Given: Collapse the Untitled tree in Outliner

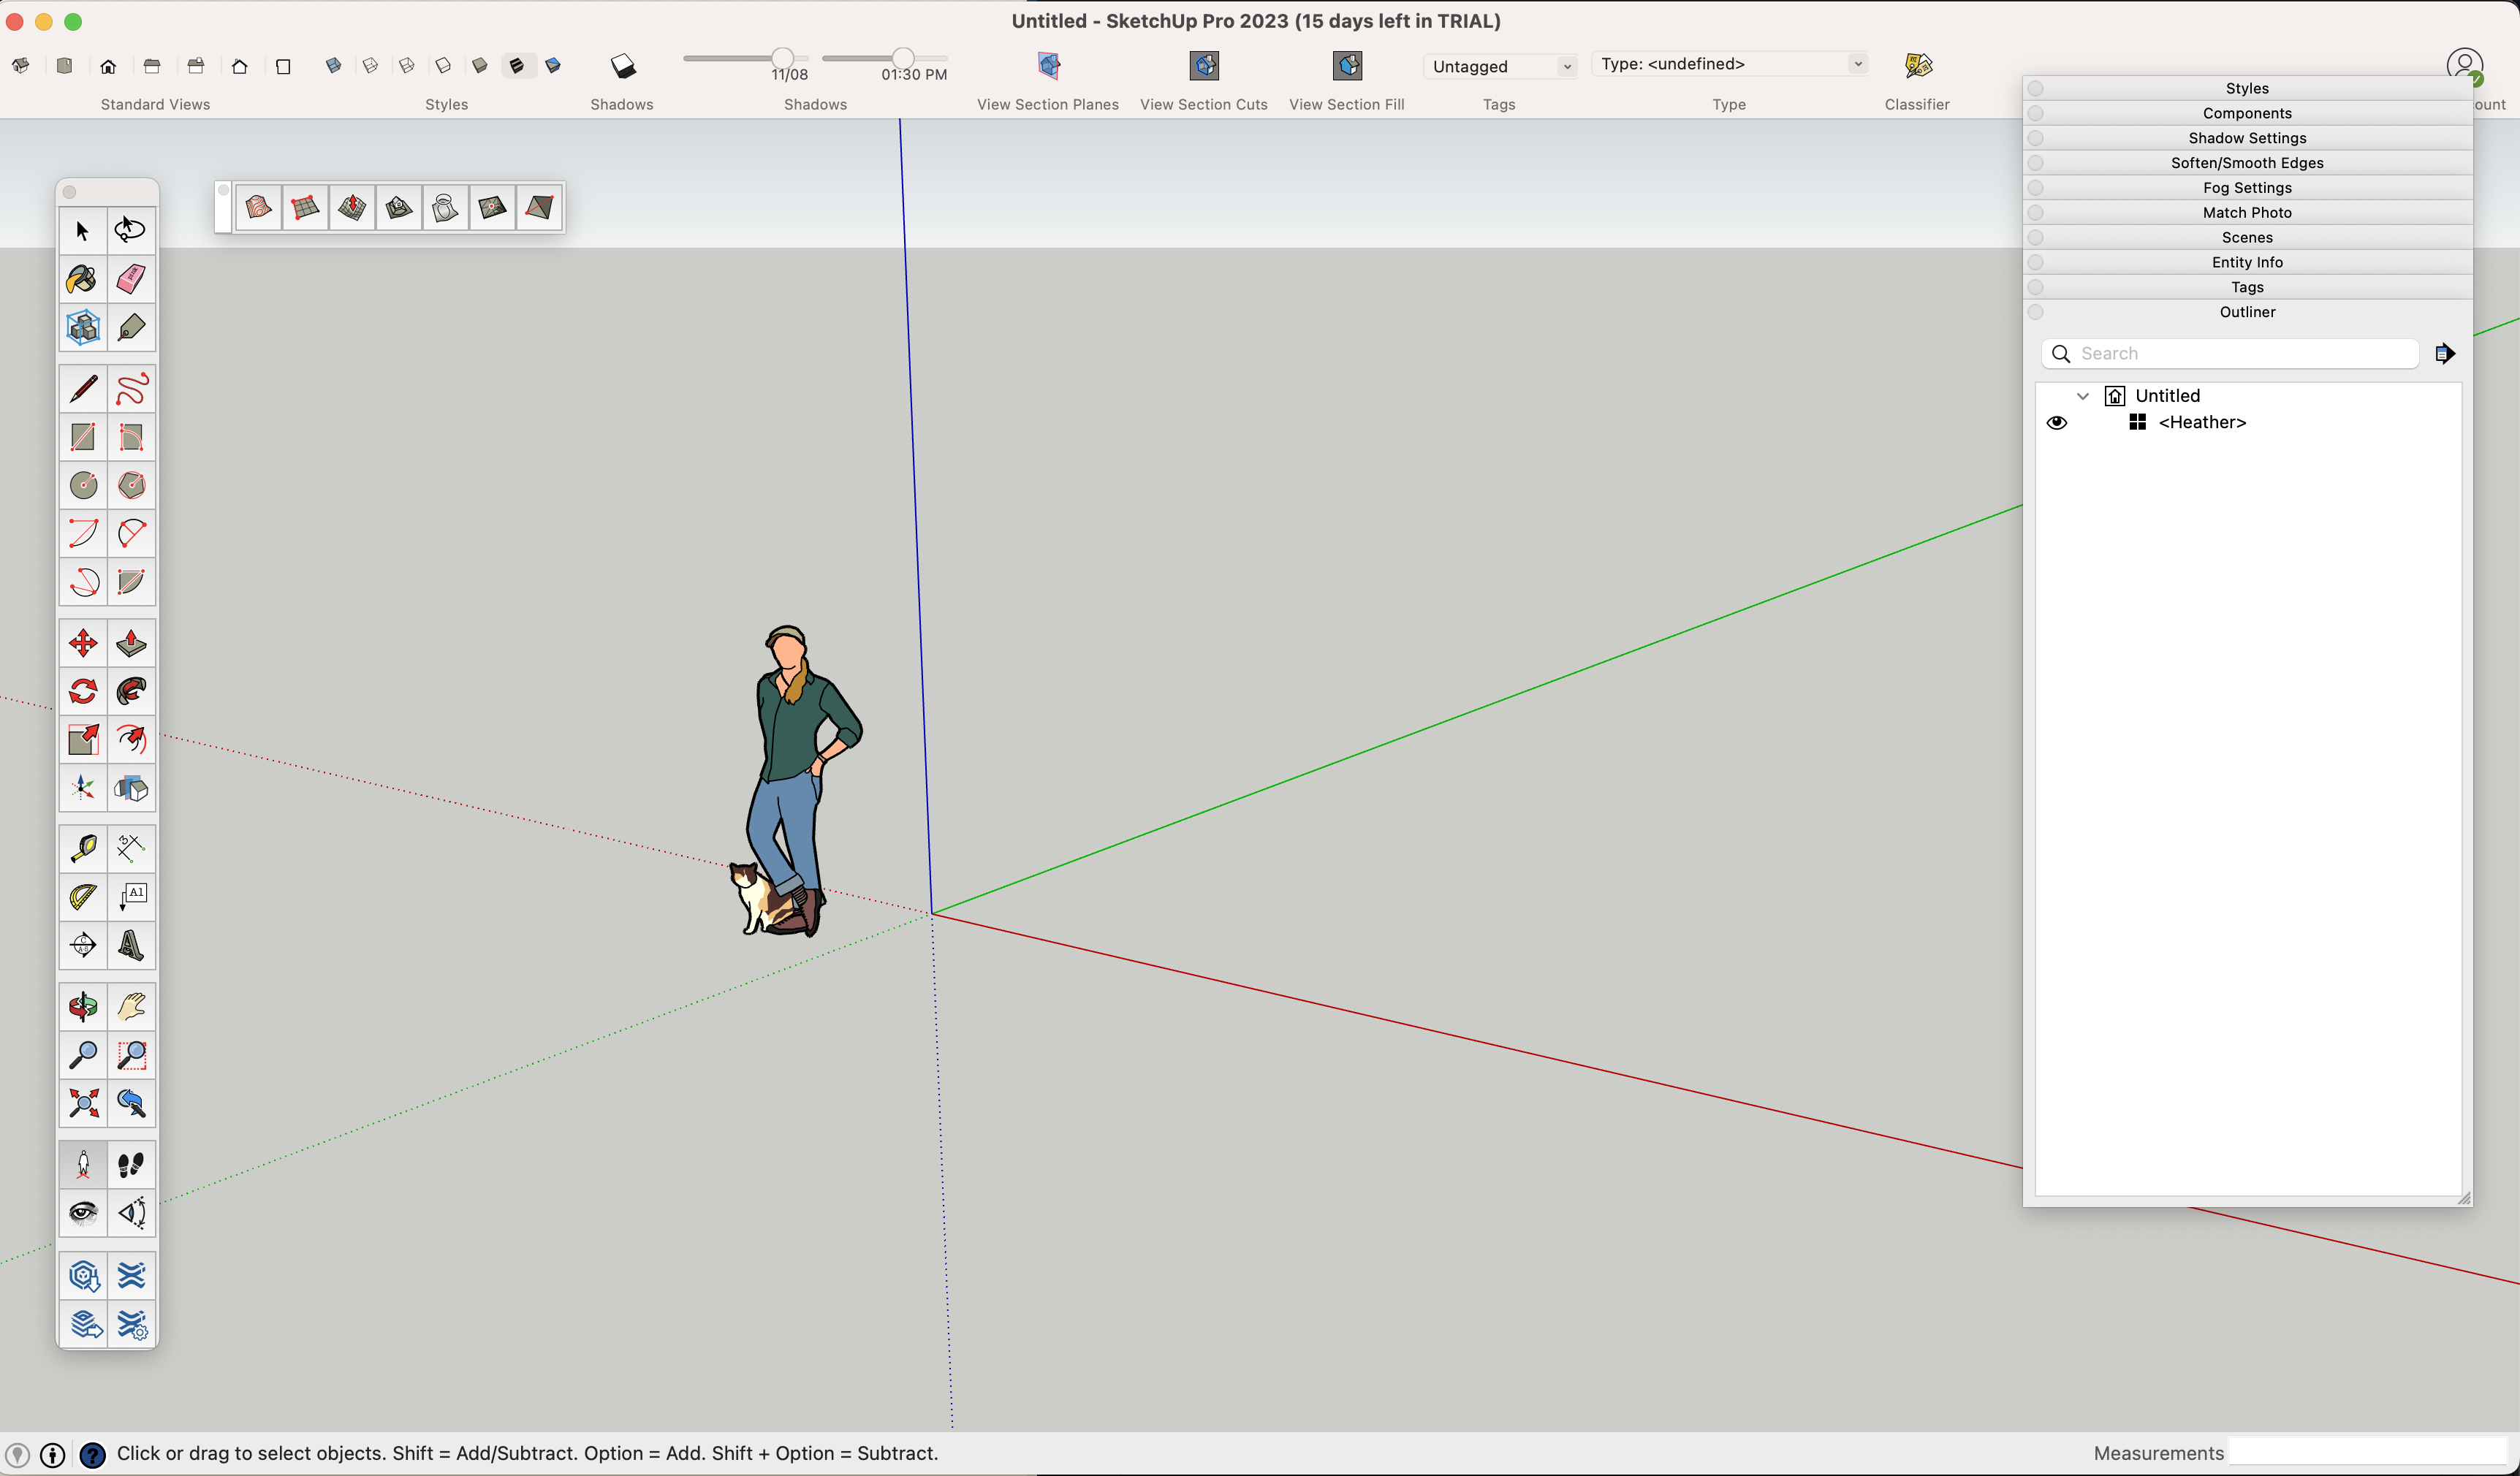Looking at the screenshot, I should pyautogui.click(x=2082, y=396).
